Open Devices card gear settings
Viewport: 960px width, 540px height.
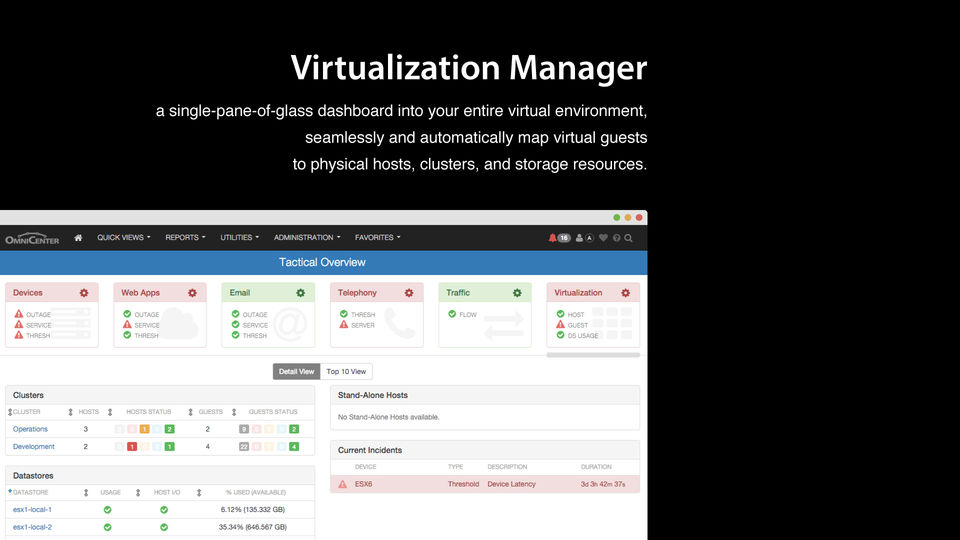[x=84, y=293]
